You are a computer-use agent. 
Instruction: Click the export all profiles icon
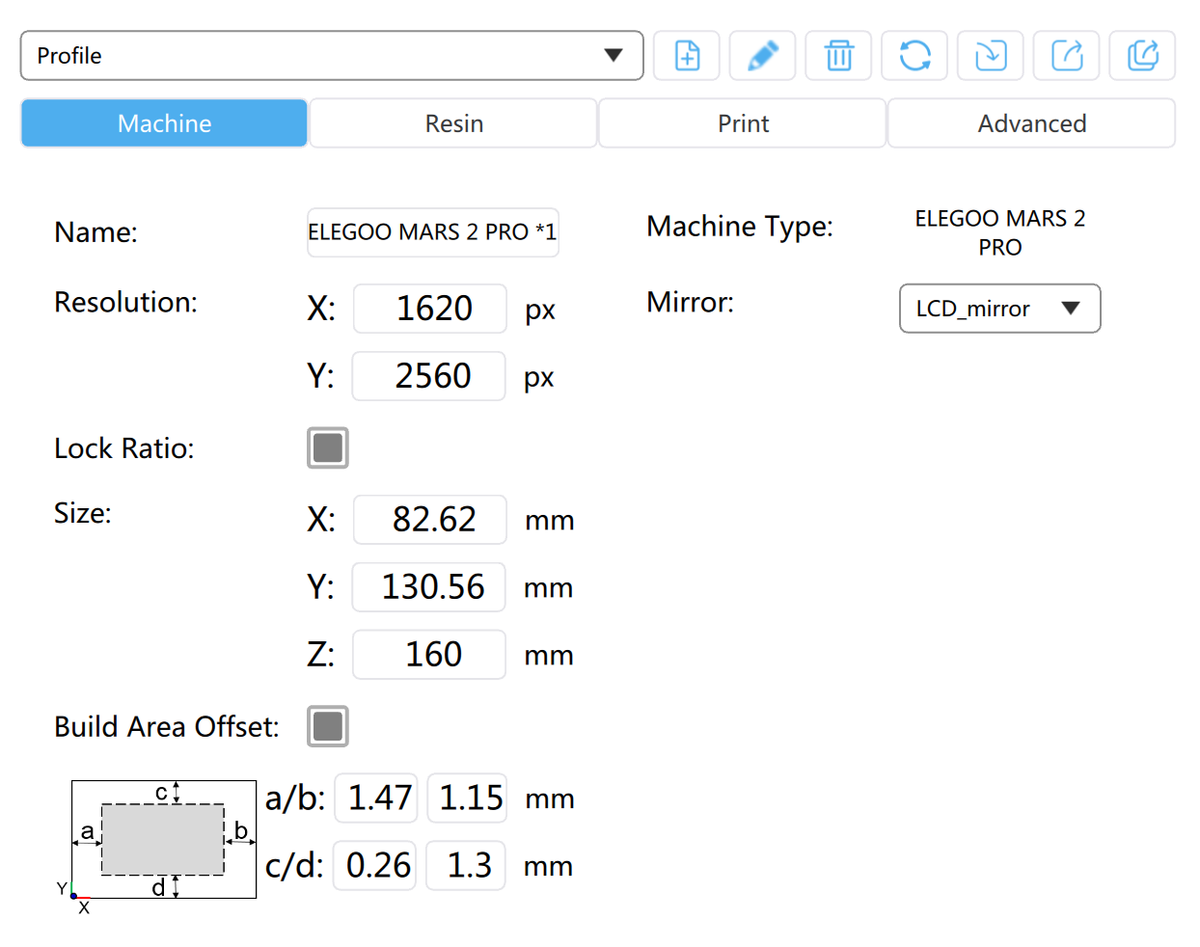click(x=1143, y=56)
